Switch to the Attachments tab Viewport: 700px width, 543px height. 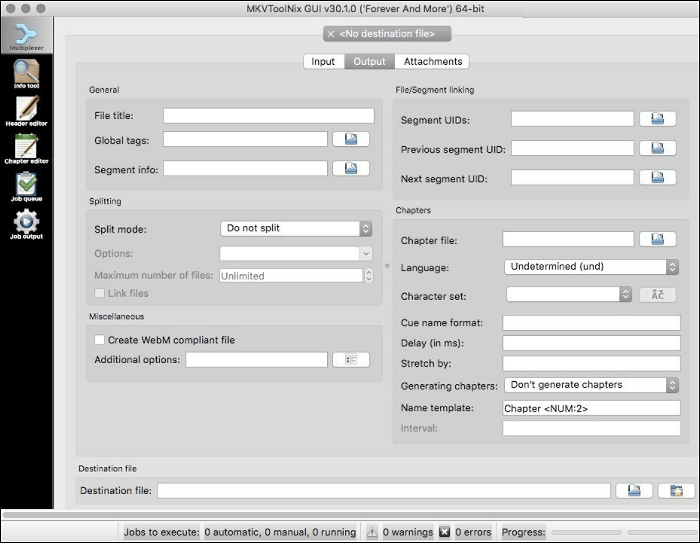pyautogui.click(x=433, y=61)
